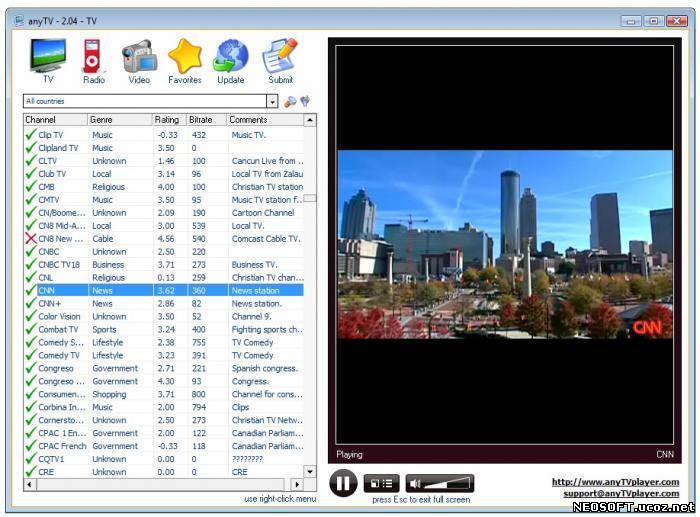Select the highlighted CNN channel row
This screenshot has width=700, height=517.
click(x=164, y=290)
